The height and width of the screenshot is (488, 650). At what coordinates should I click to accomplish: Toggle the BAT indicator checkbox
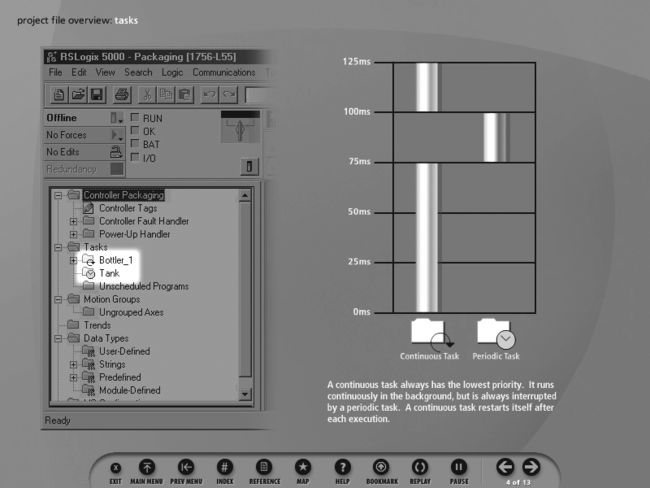click(x=134, y=143)
